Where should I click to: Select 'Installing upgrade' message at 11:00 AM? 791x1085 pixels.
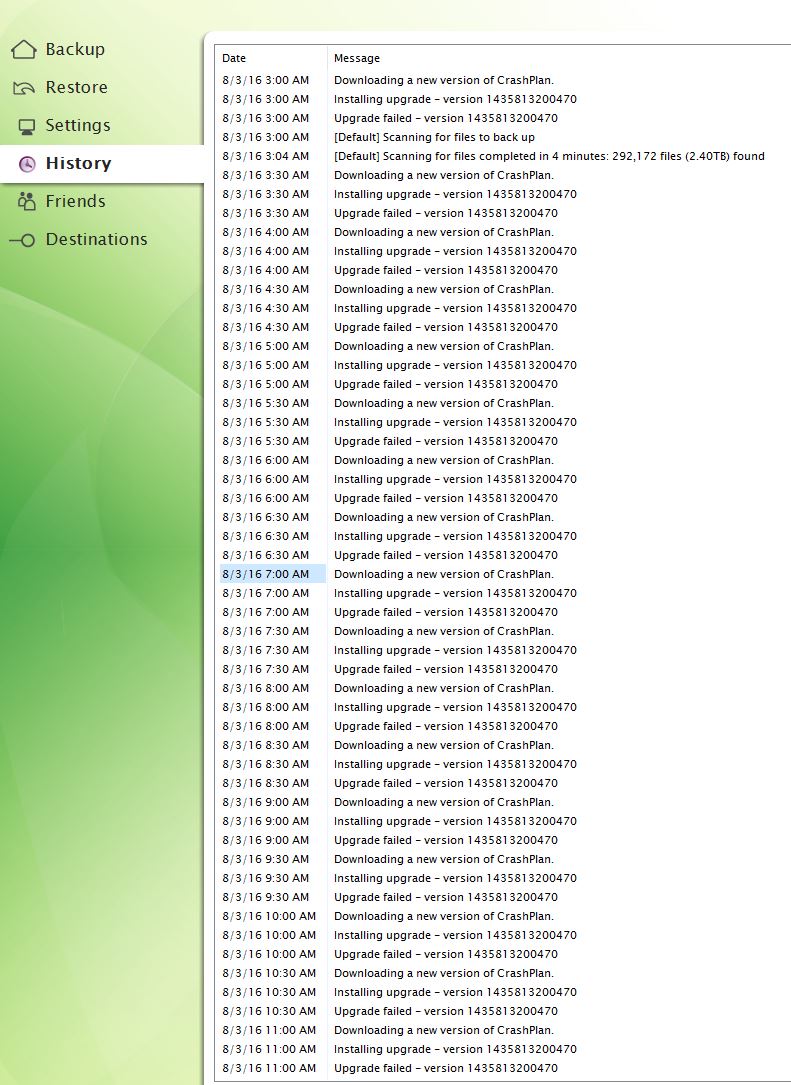(455, 1049)
